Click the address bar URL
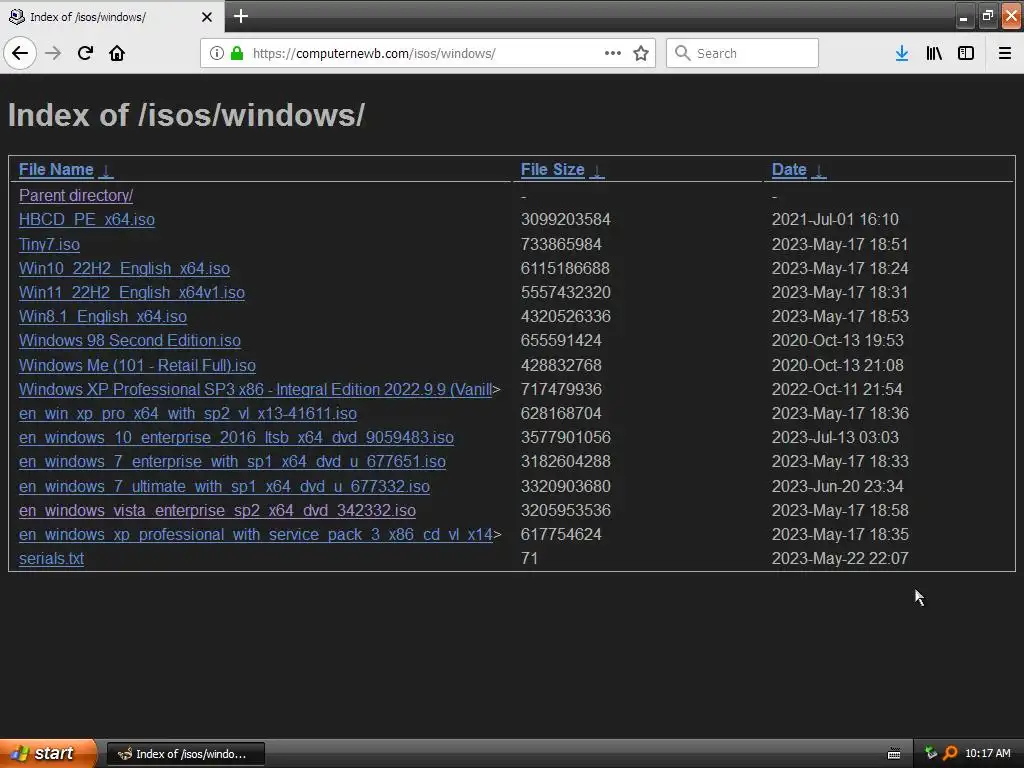1024x768 pixels. (374, 54)
